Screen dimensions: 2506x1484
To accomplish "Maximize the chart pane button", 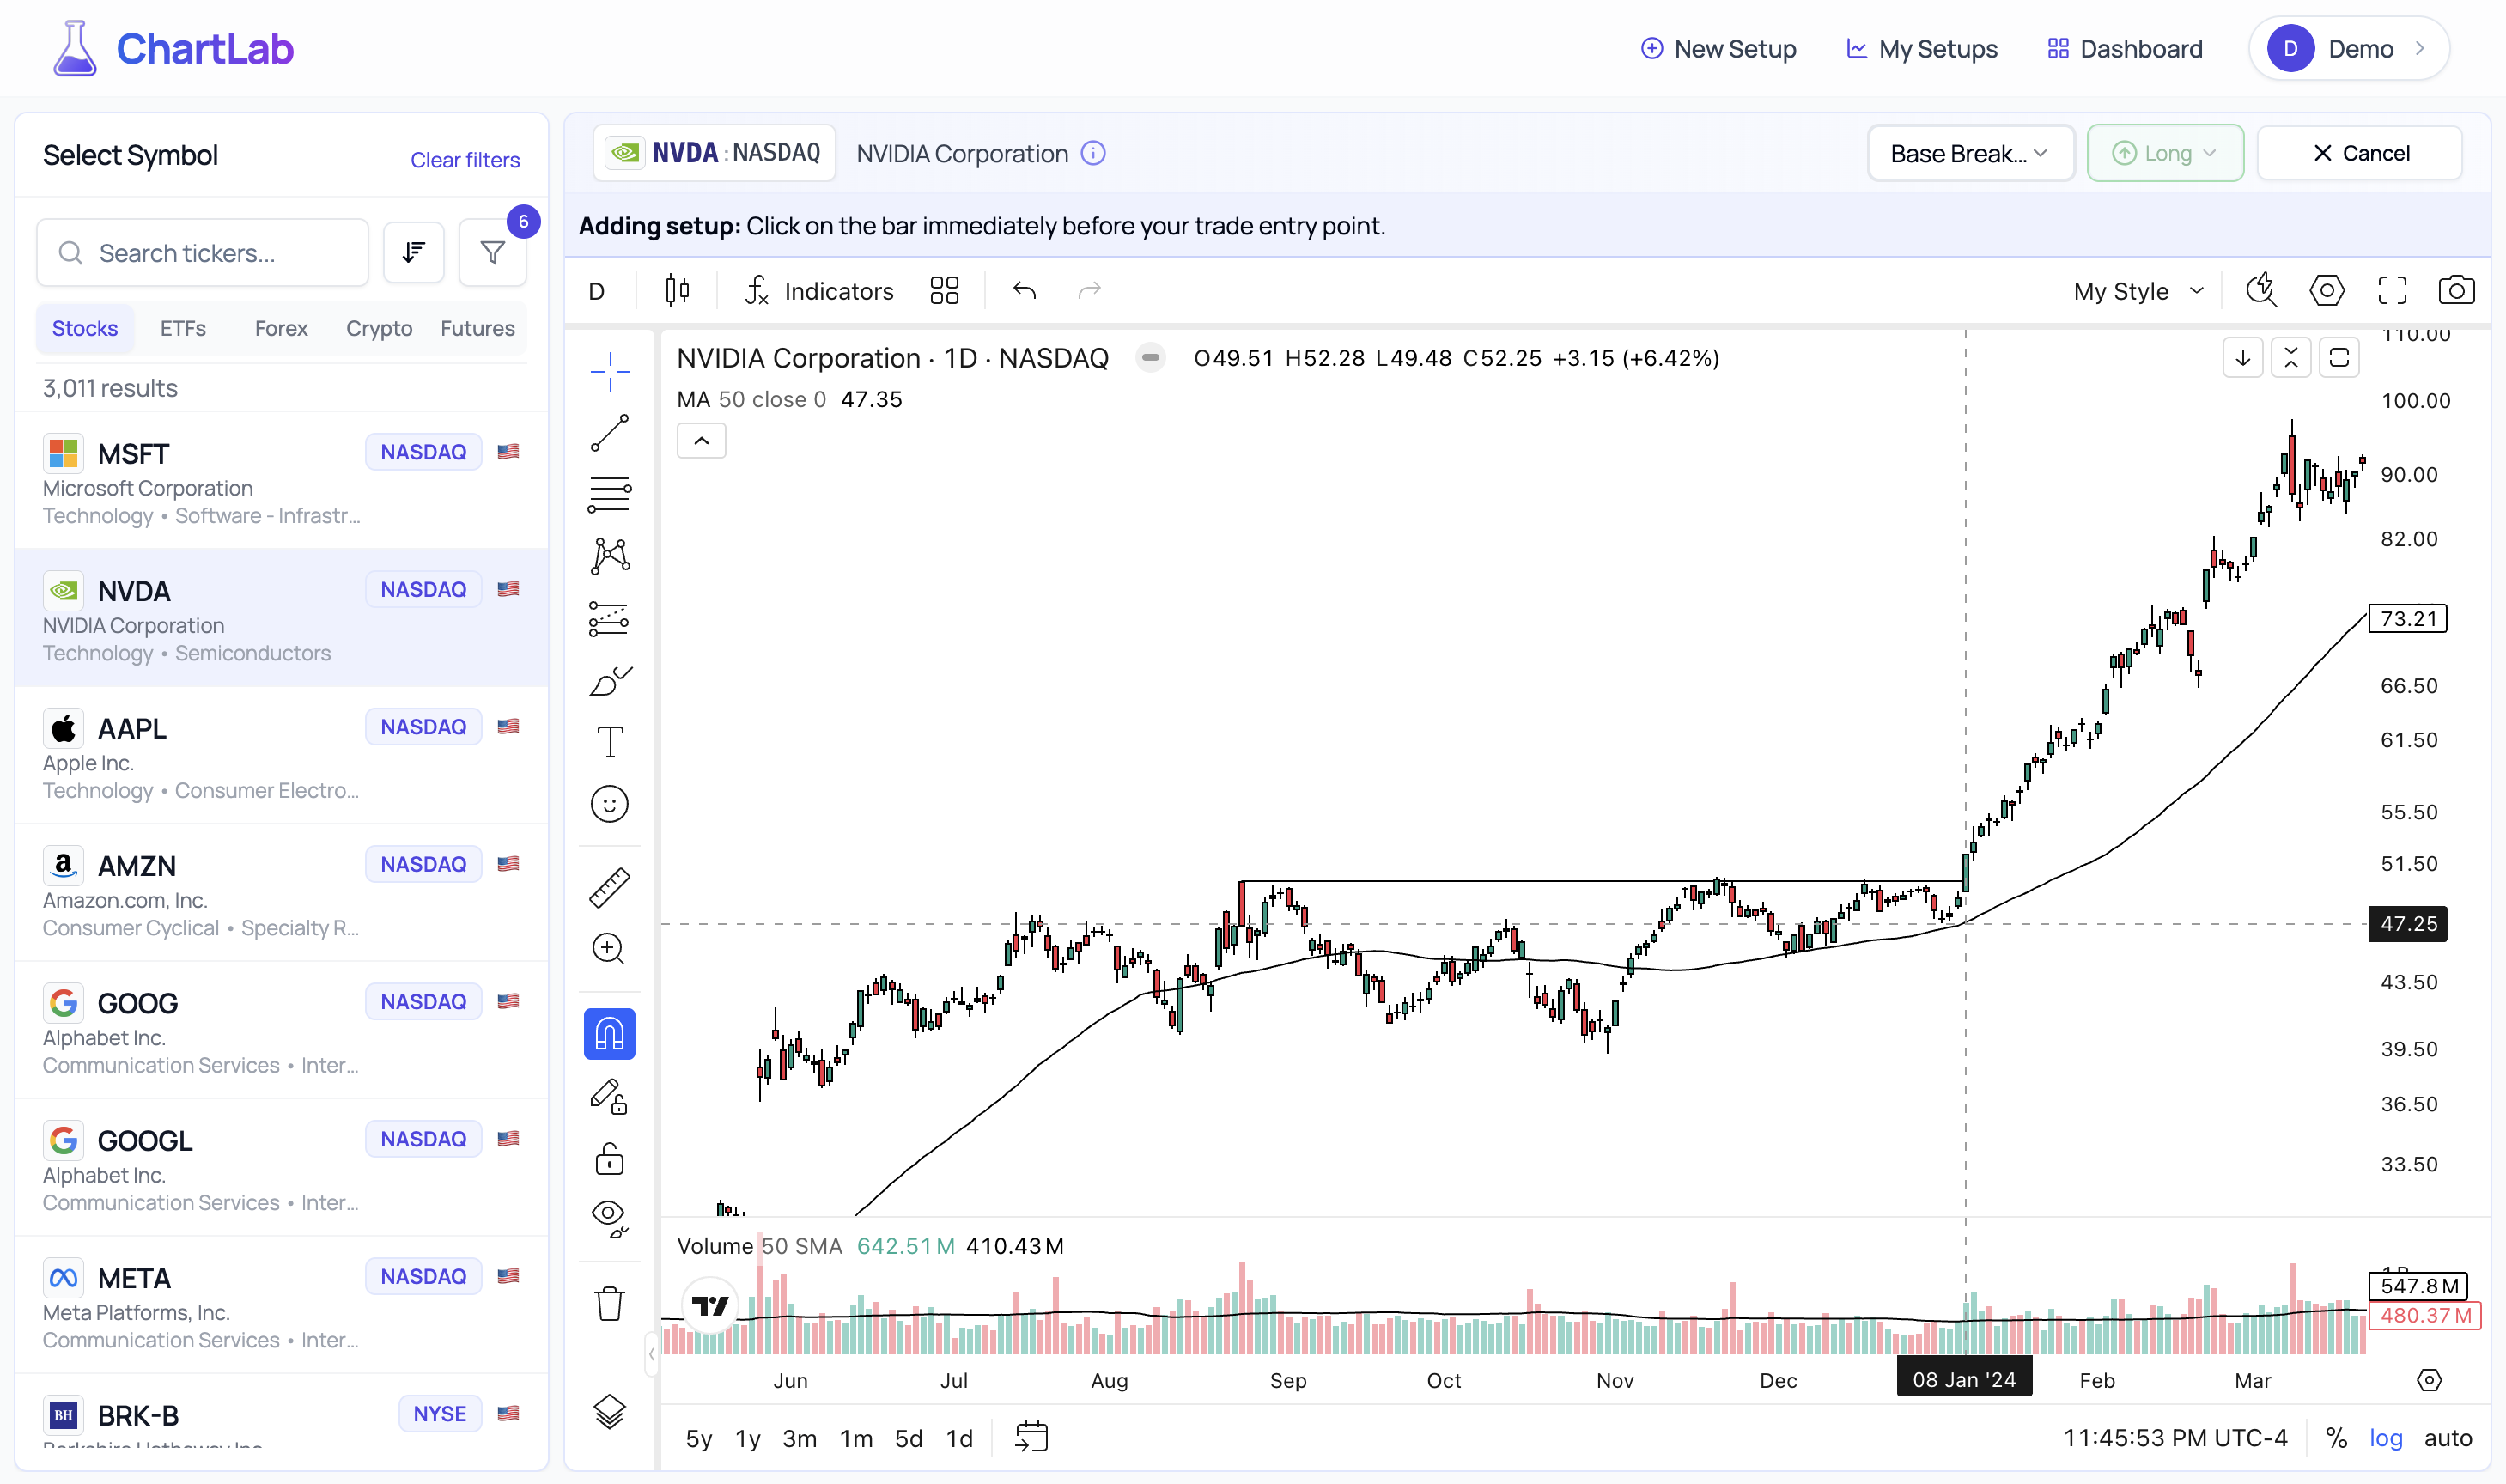I will [2339, 358].
